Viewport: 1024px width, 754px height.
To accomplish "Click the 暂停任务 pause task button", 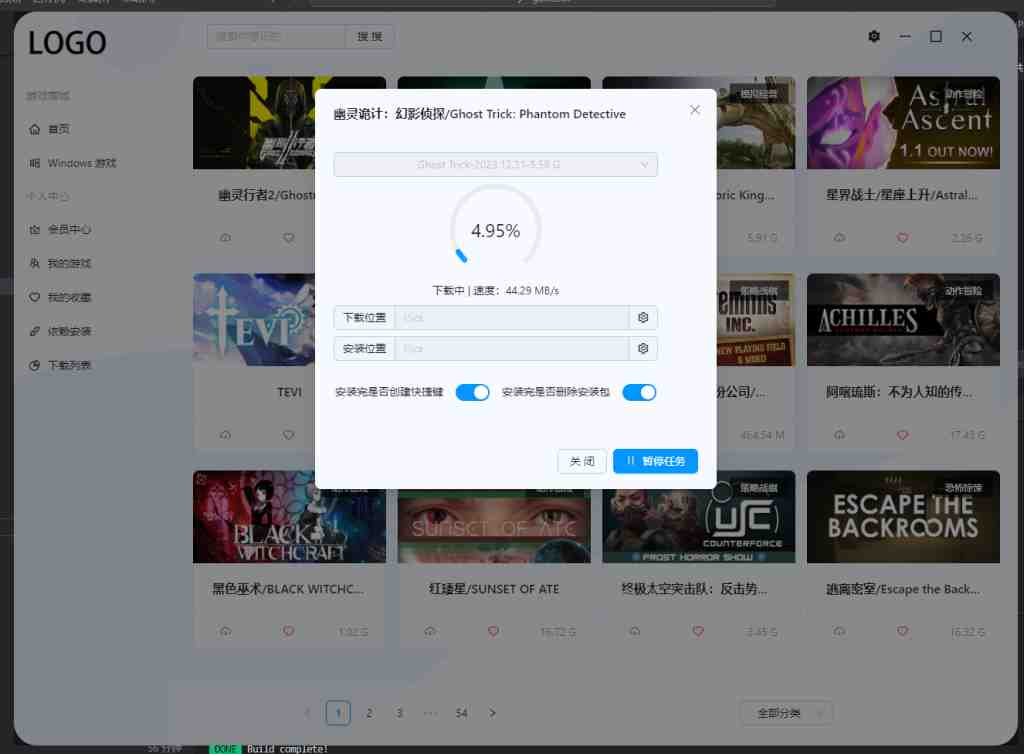I will pyautogui.click(x=655, y=461).
